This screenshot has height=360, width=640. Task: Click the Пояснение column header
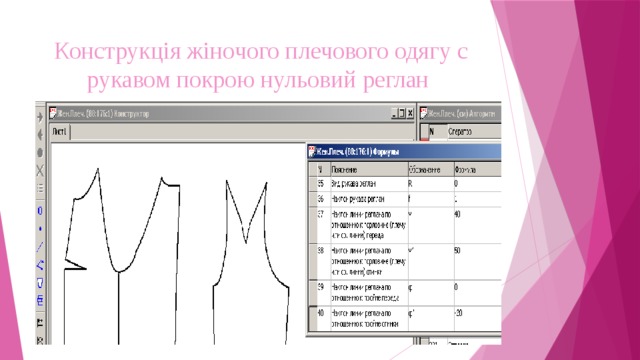pos(369,170)
